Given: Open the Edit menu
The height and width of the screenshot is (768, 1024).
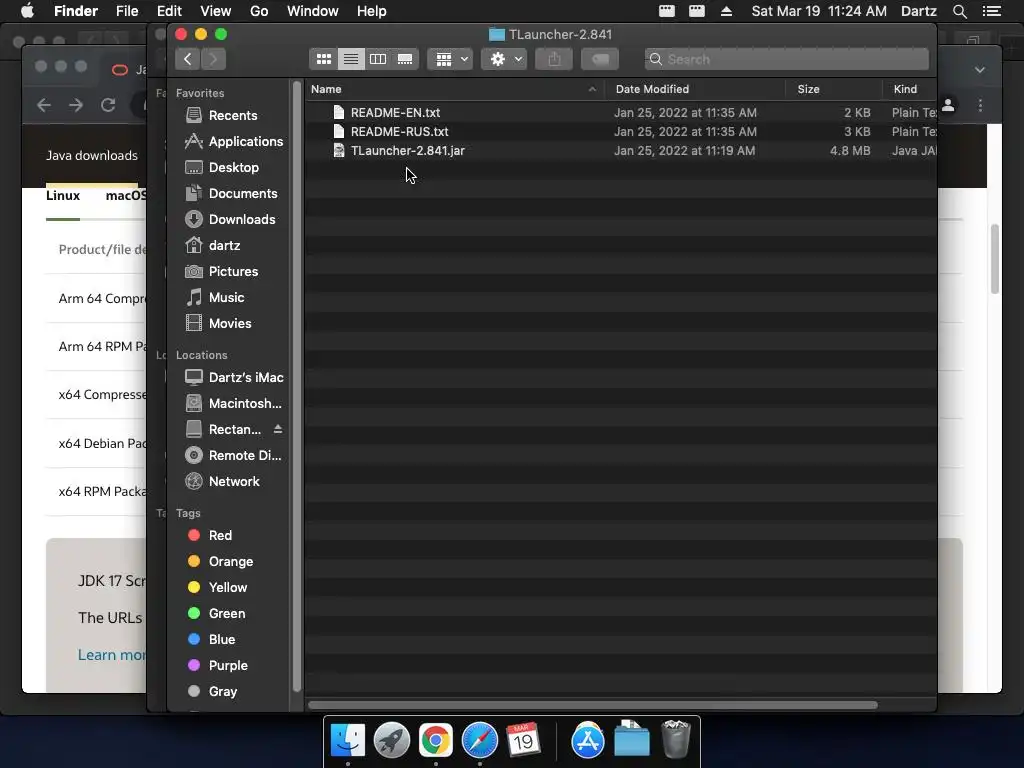Looking at the screenshot, I should 169,11.
